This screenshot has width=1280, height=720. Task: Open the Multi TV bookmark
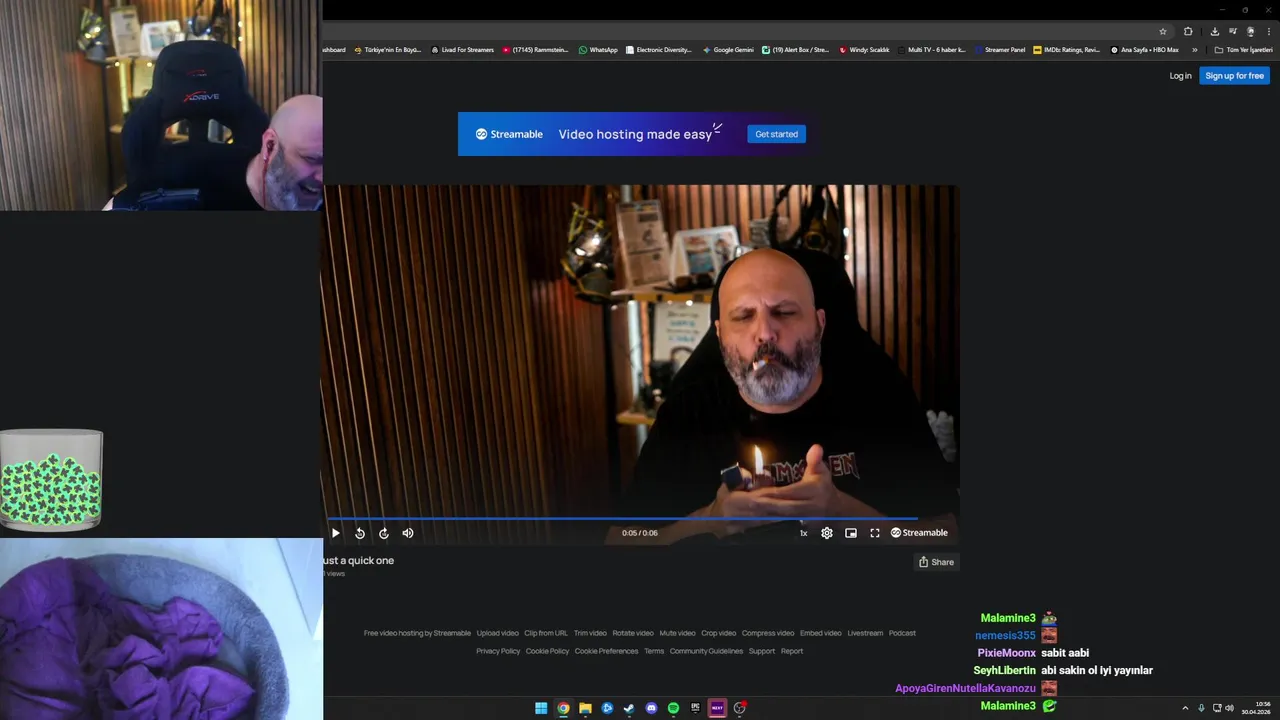(932, 50)
